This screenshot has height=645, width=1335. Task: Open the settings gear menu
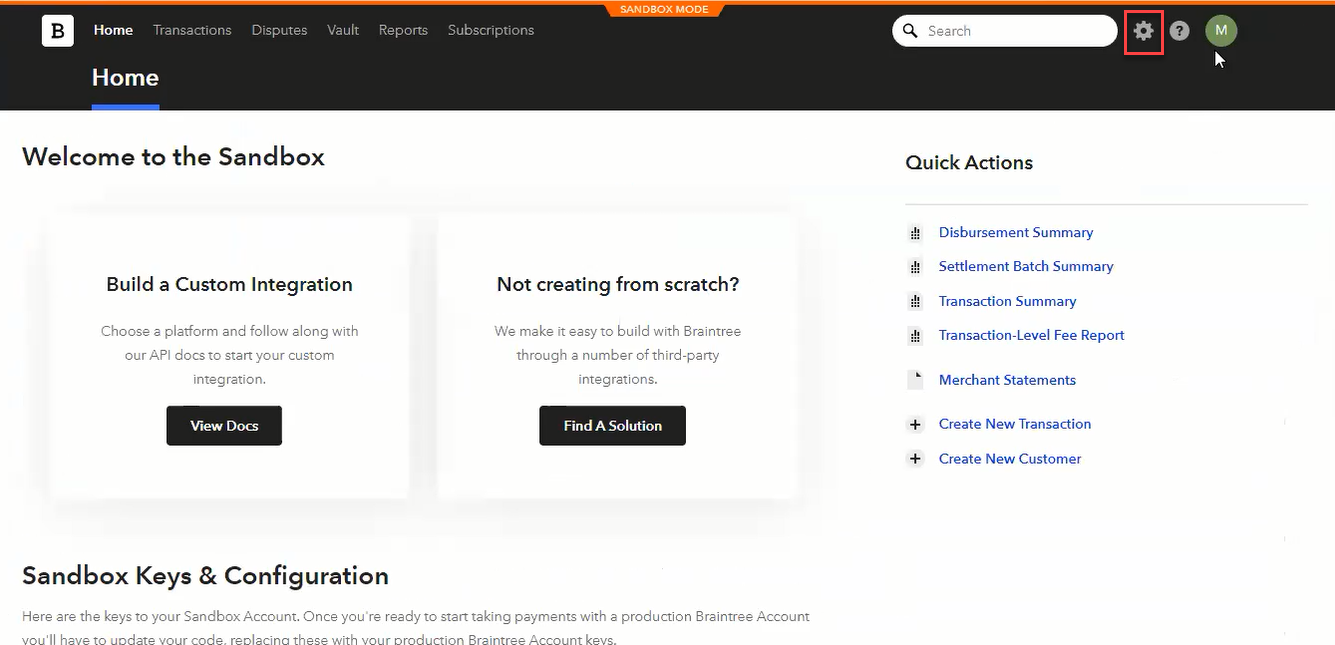point(1143,31)
